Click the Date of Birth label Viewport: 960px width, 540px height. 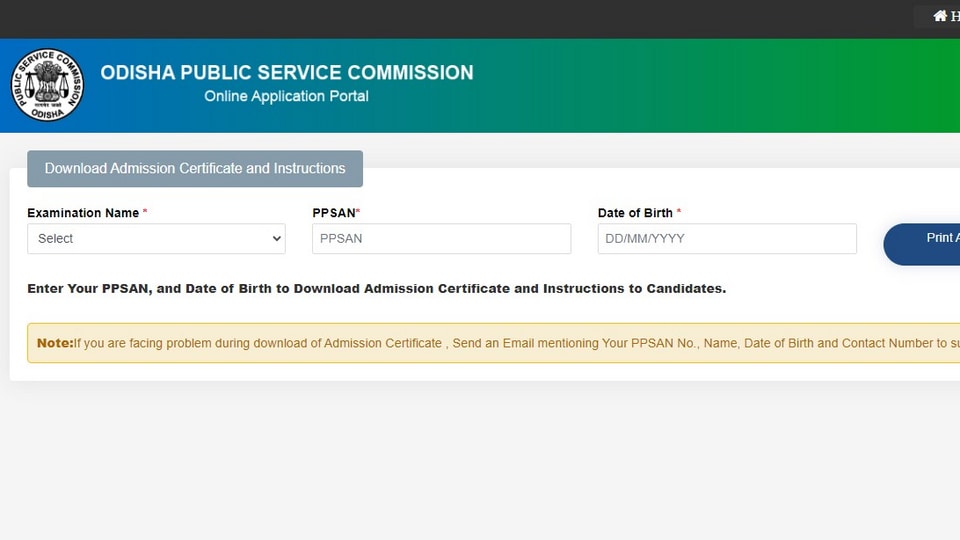pos(635,213)
